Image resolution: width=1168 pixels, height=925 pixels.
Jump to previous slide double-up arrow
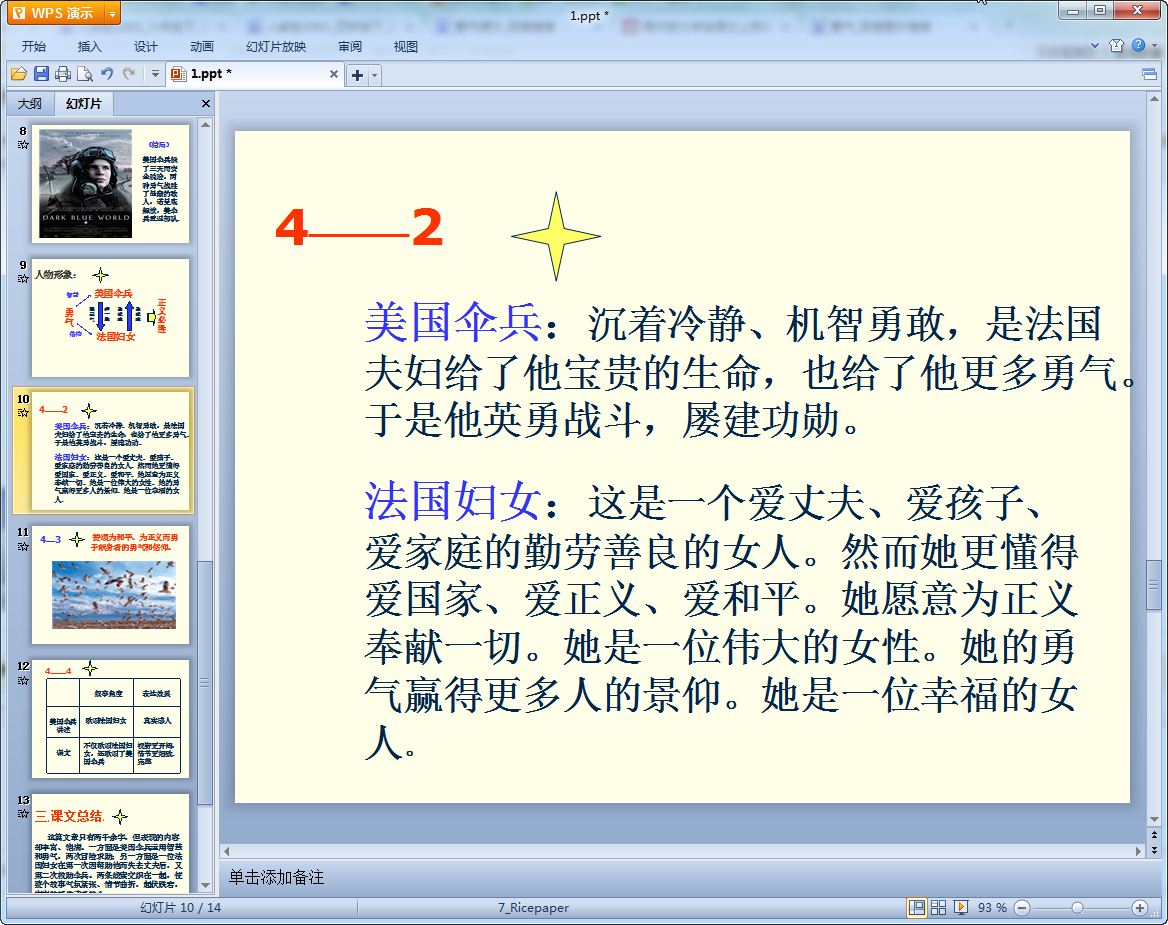pos(1154,835)
